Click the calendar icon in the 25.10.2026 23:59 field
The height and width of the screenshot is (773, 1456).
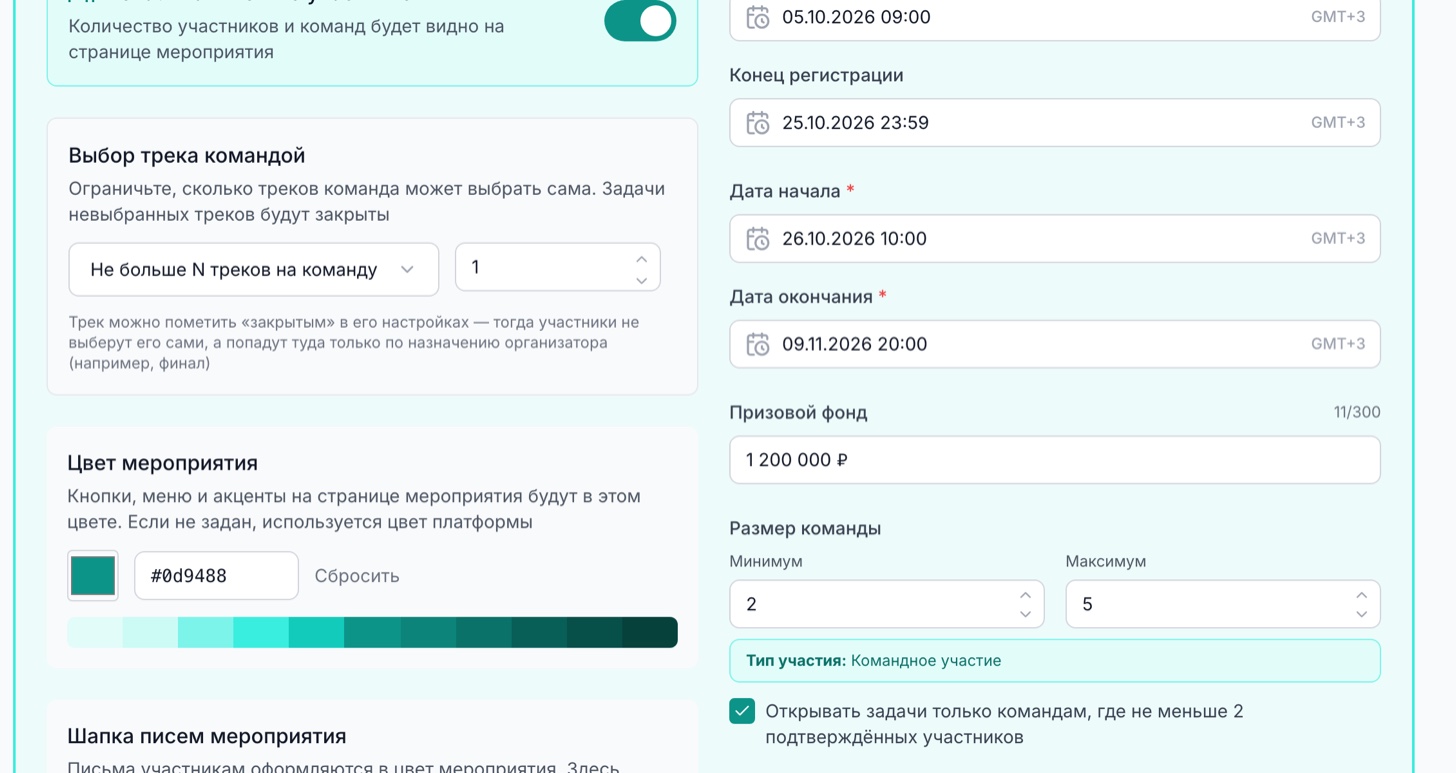[758, 123]
